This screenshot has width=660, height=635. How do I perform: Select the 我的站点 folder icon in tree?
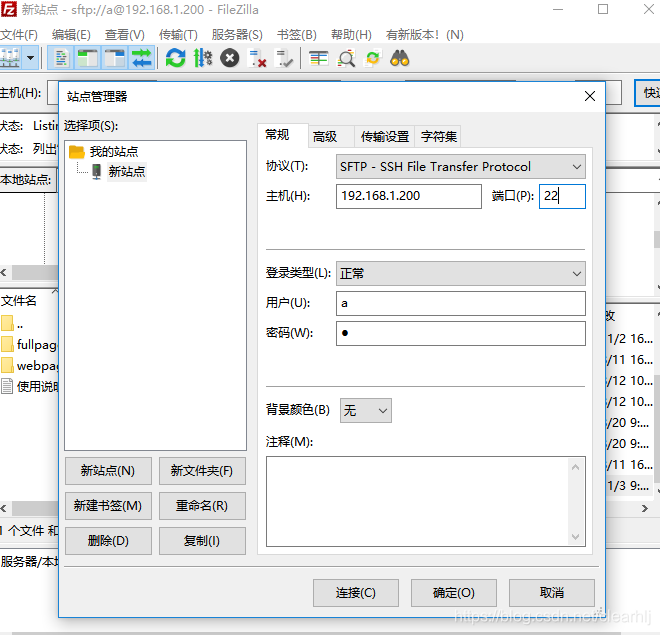[77, 151]
